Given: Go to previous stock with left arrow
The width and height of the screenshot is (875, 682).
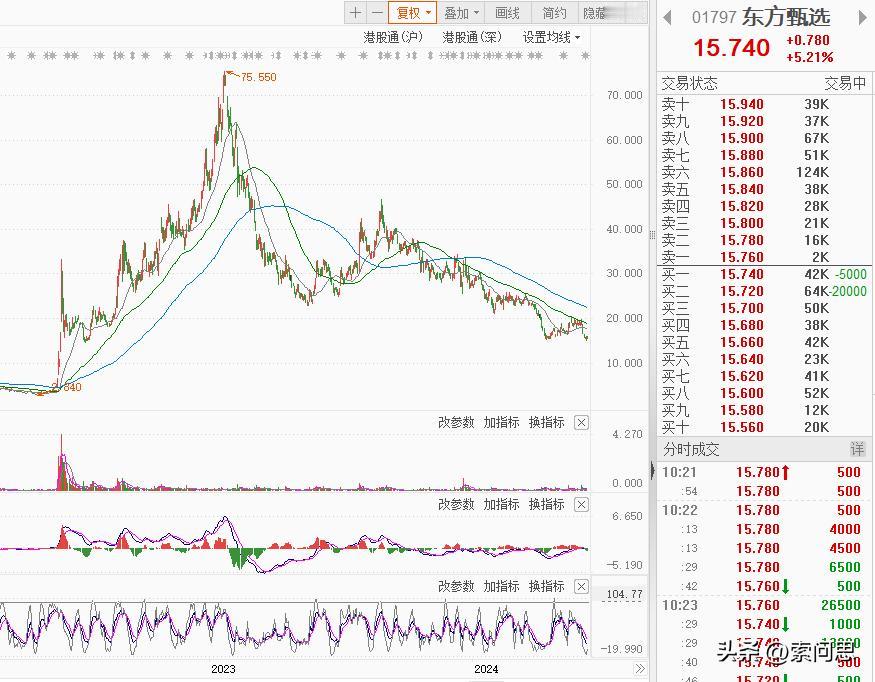Looking at the screenshot, I should point(667,17).
